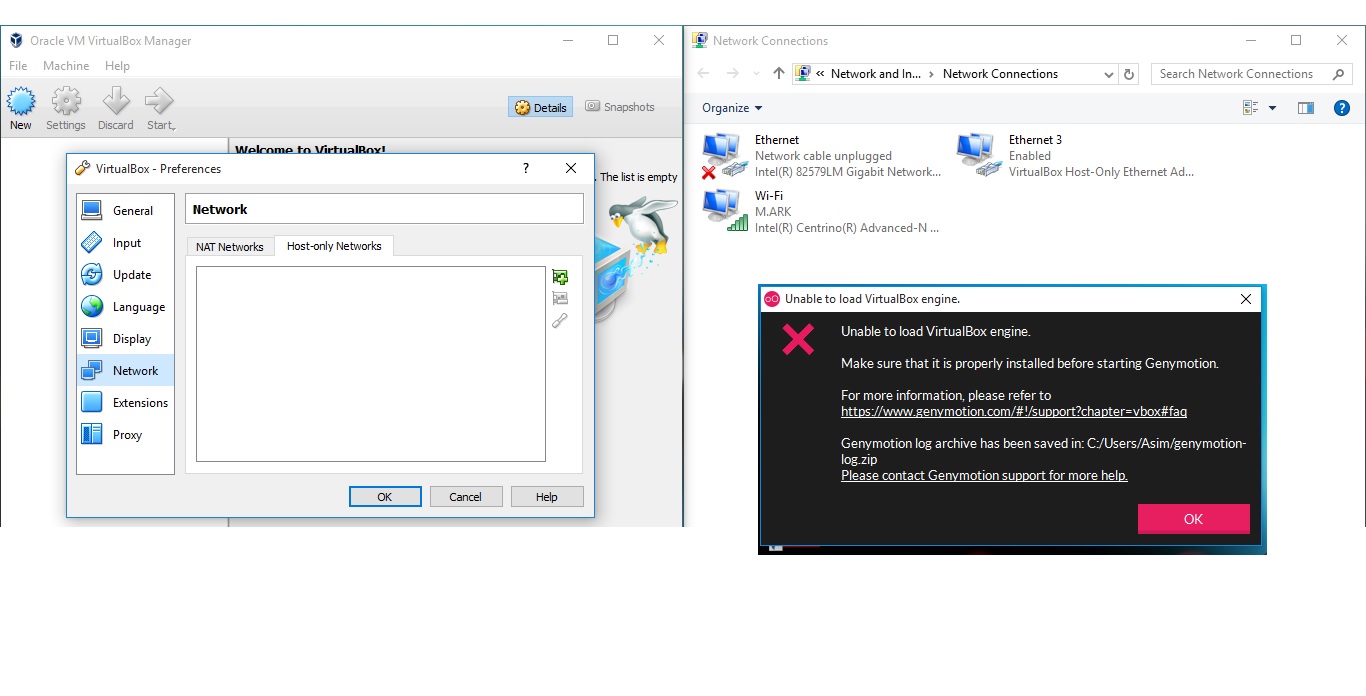The image size is (1366, 696).
Task: Close the Genymotion error dialog
Action: click(1246, 299)
